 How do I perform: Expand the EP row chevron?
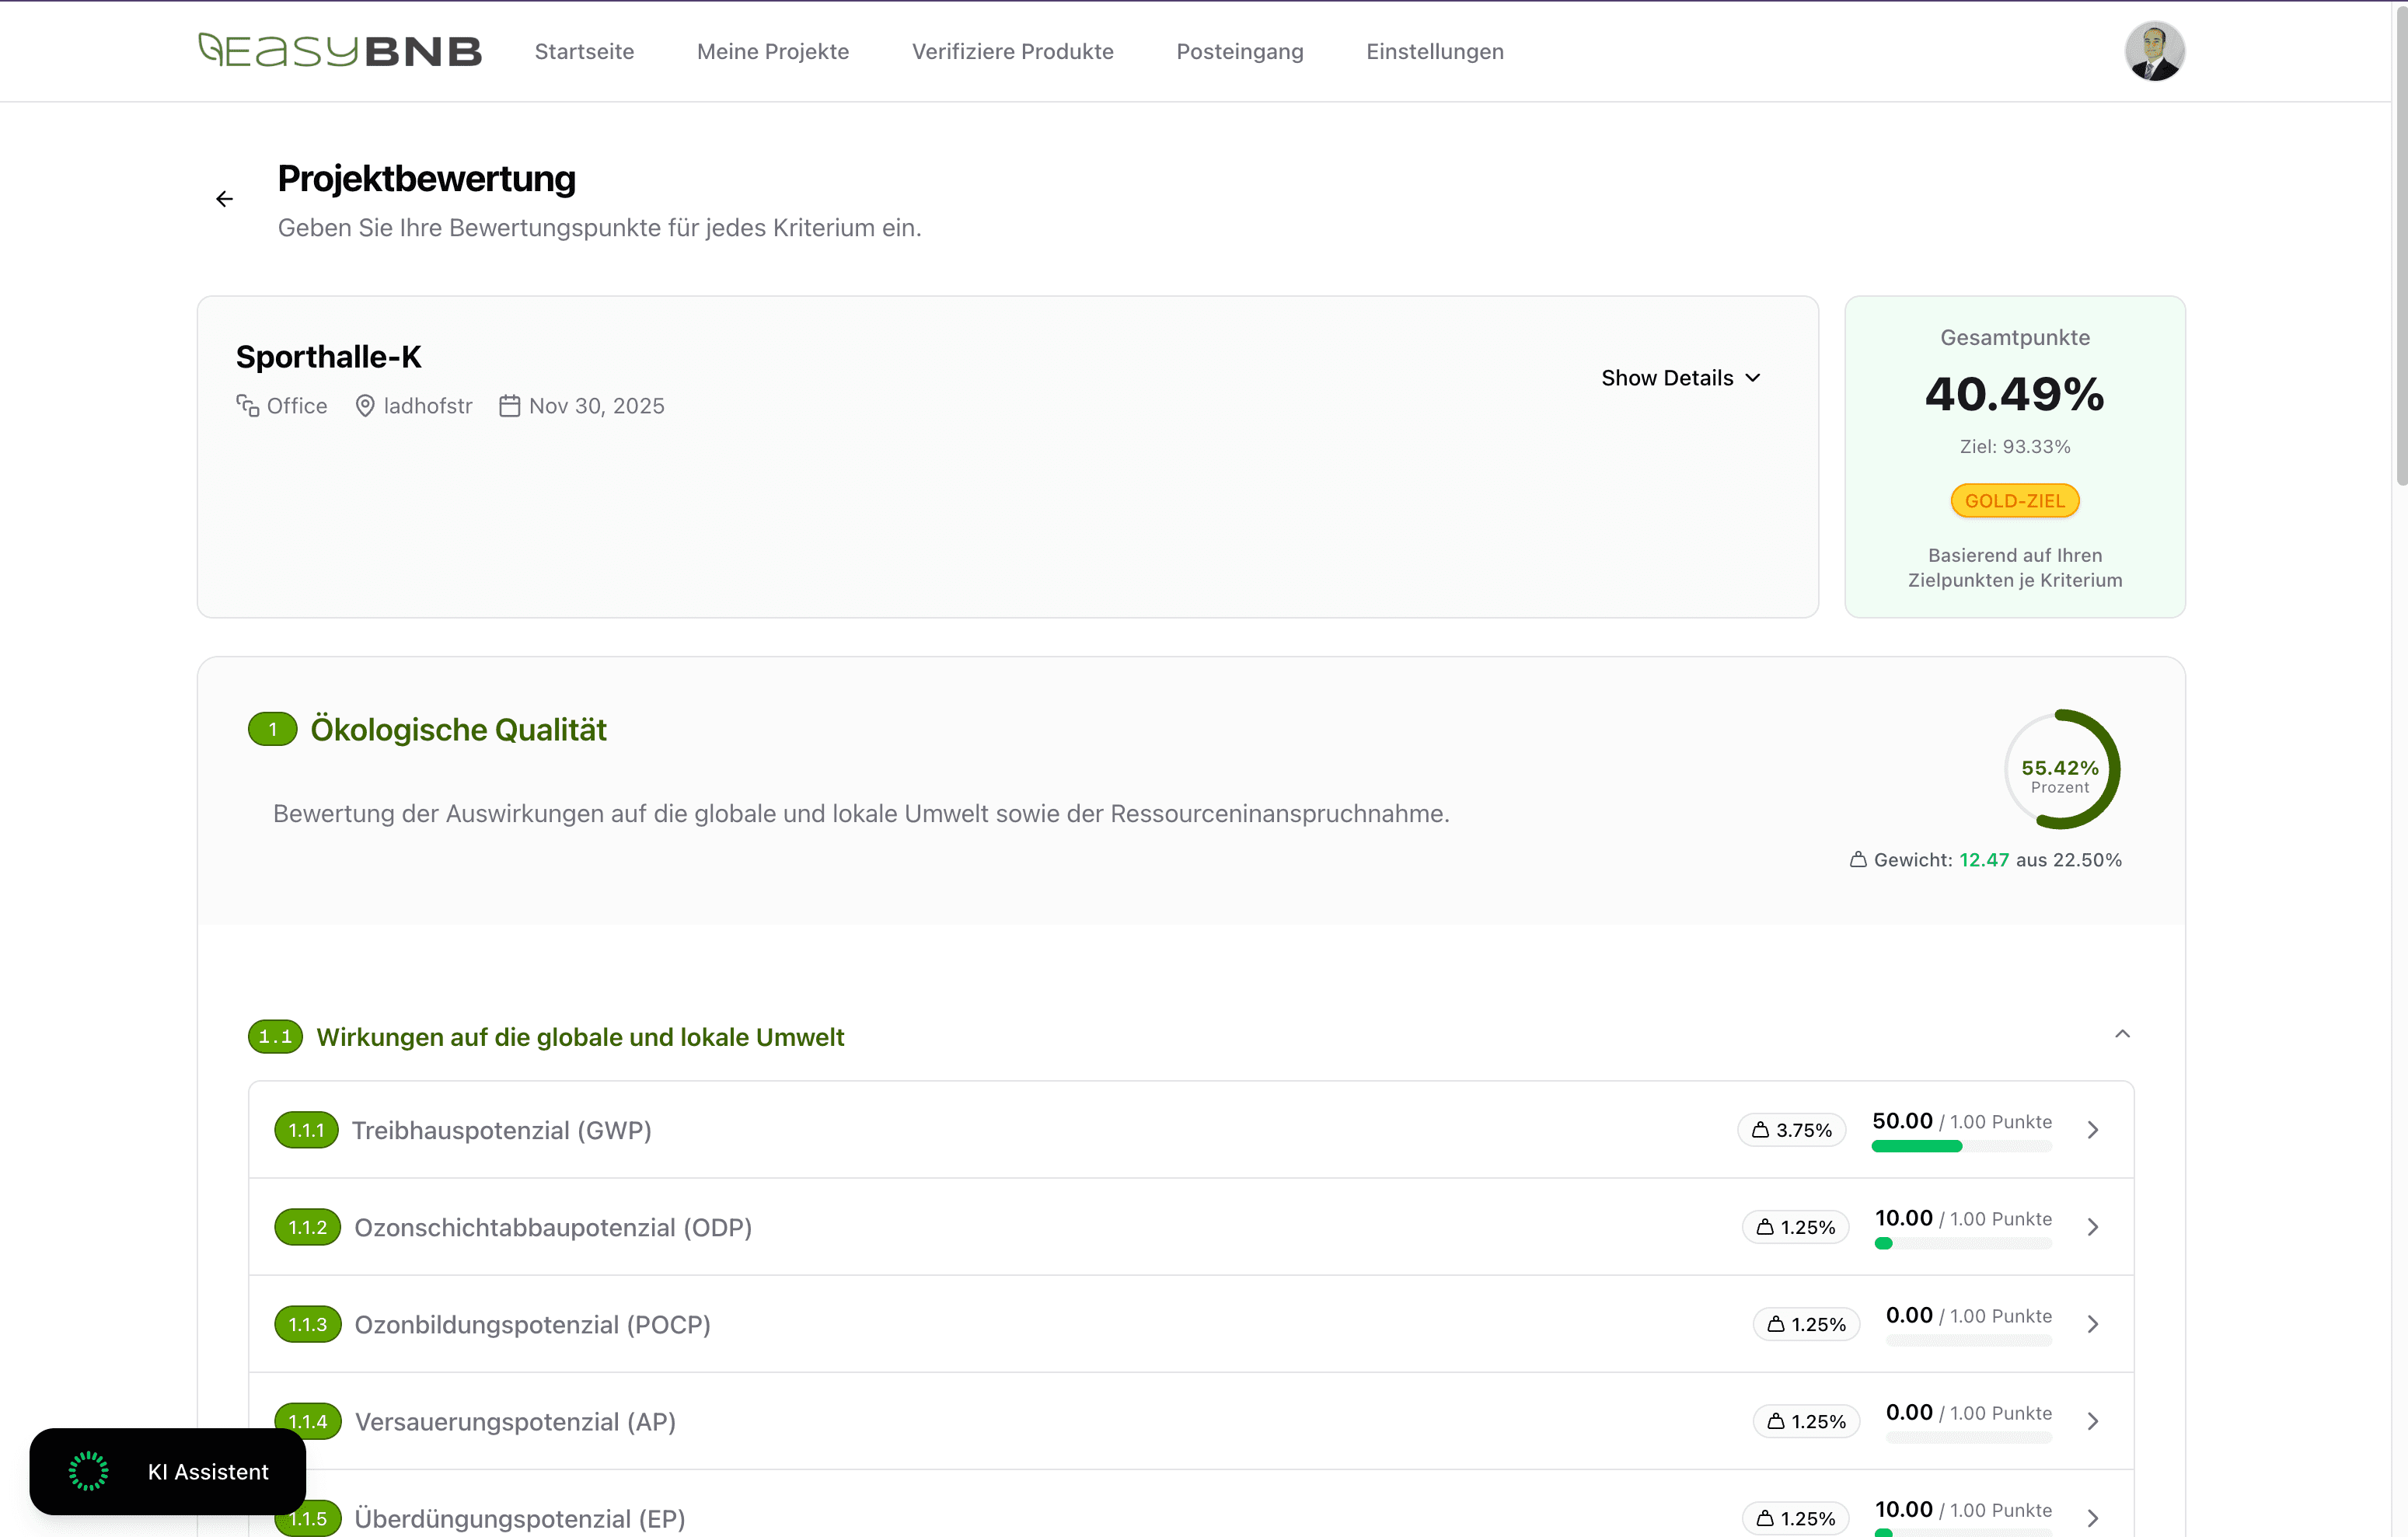click(2092, 1518)
